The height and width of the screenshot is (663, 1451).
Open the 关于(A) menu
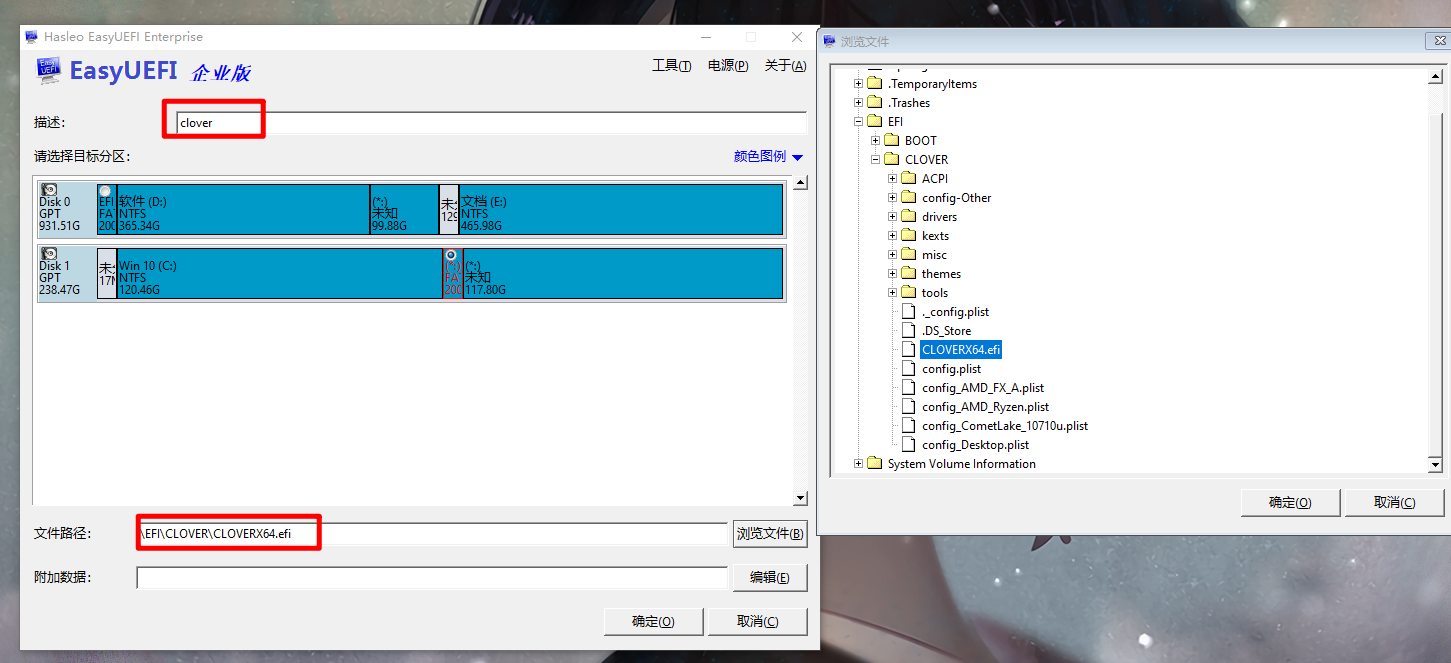coord(784,64)
